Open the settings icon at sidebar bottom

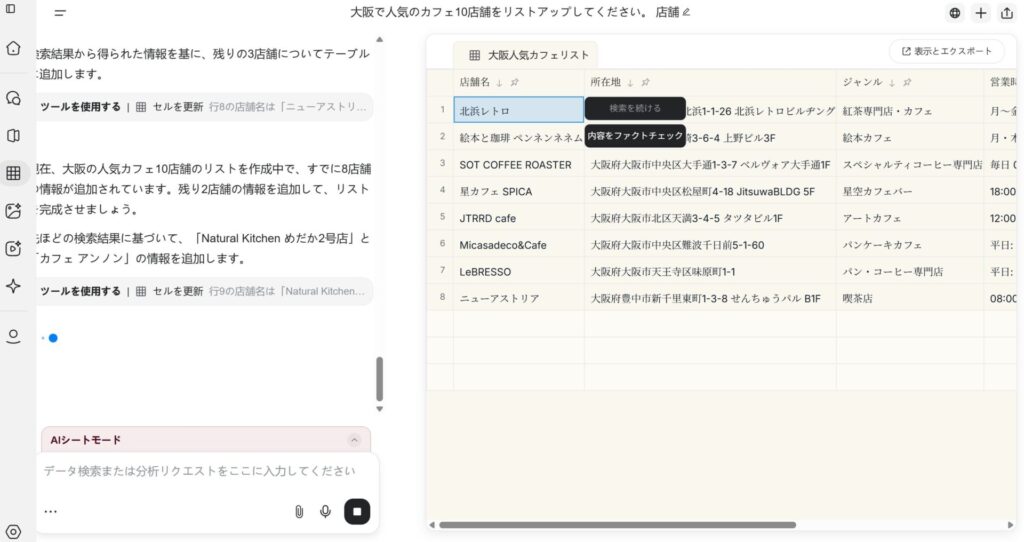point(13,532)
